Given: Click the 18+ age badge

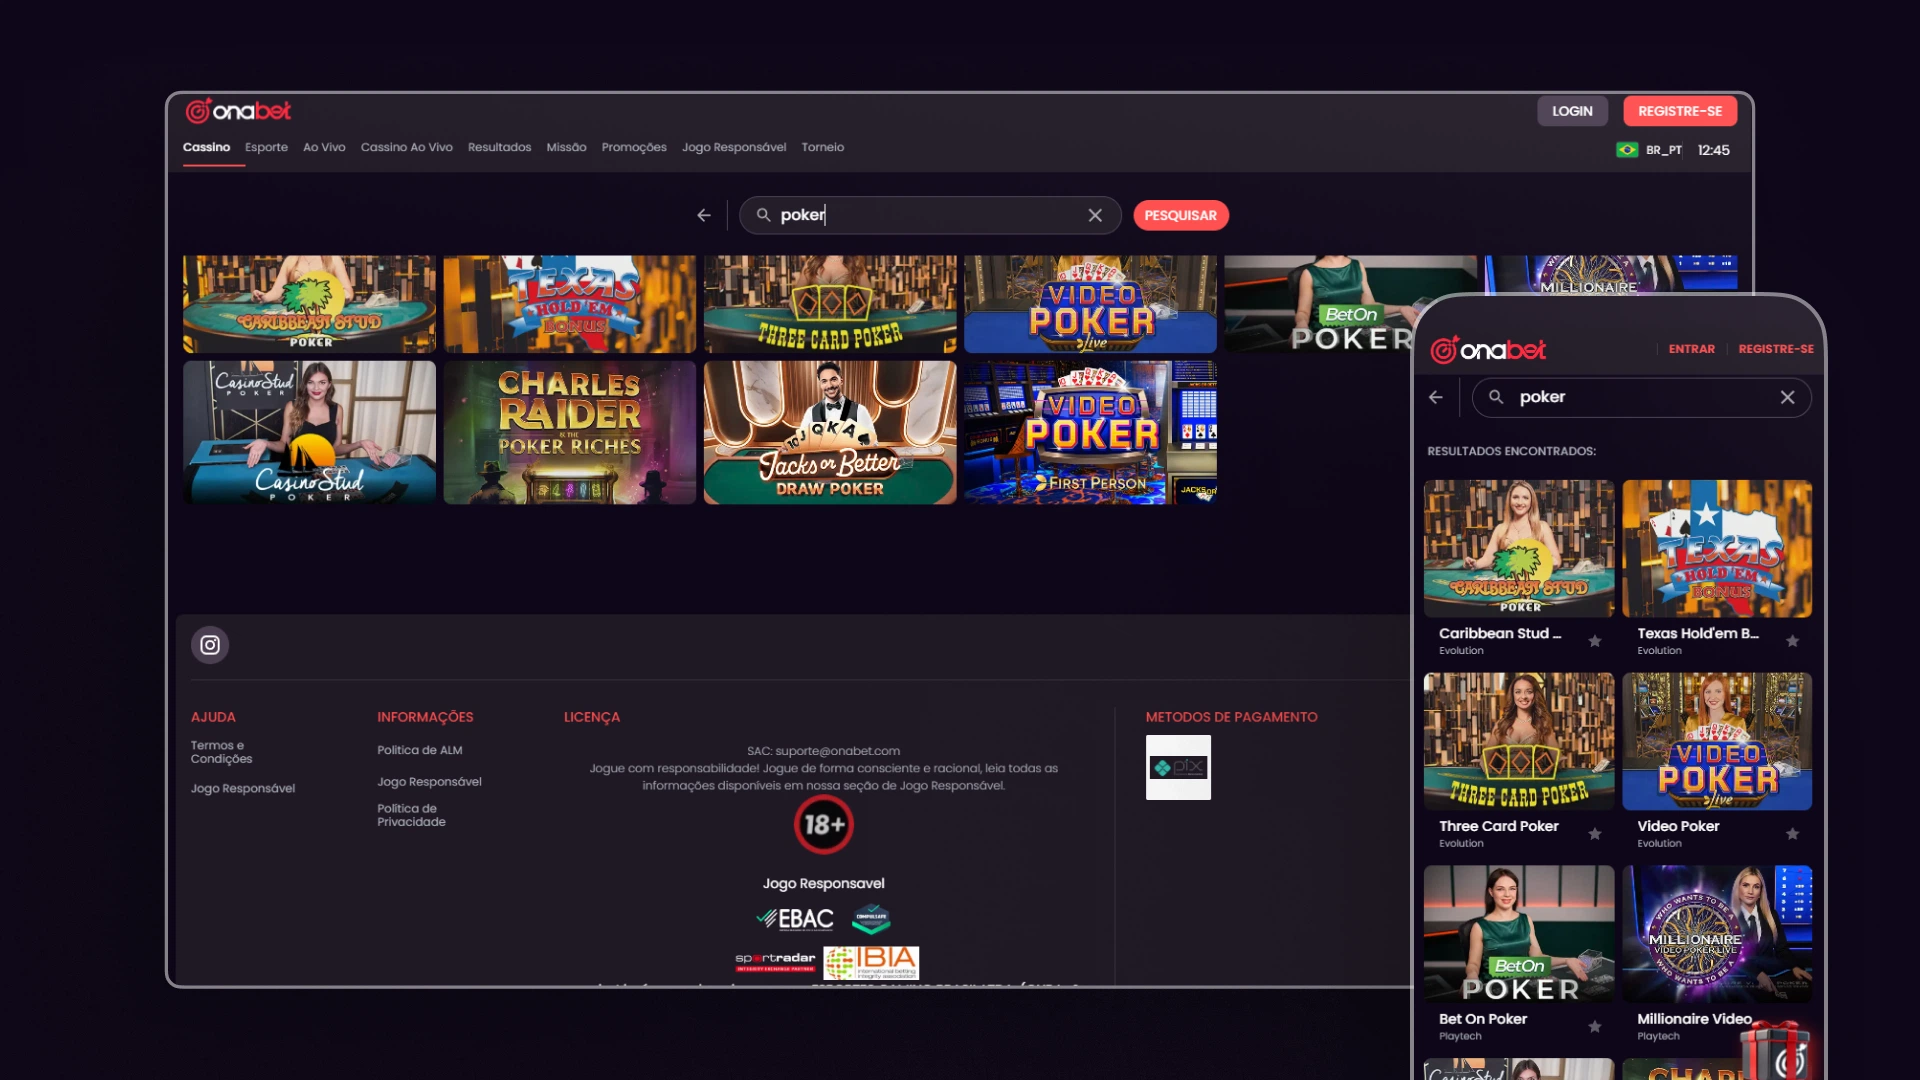Looking at the screenshot, I should click(824, 825).
